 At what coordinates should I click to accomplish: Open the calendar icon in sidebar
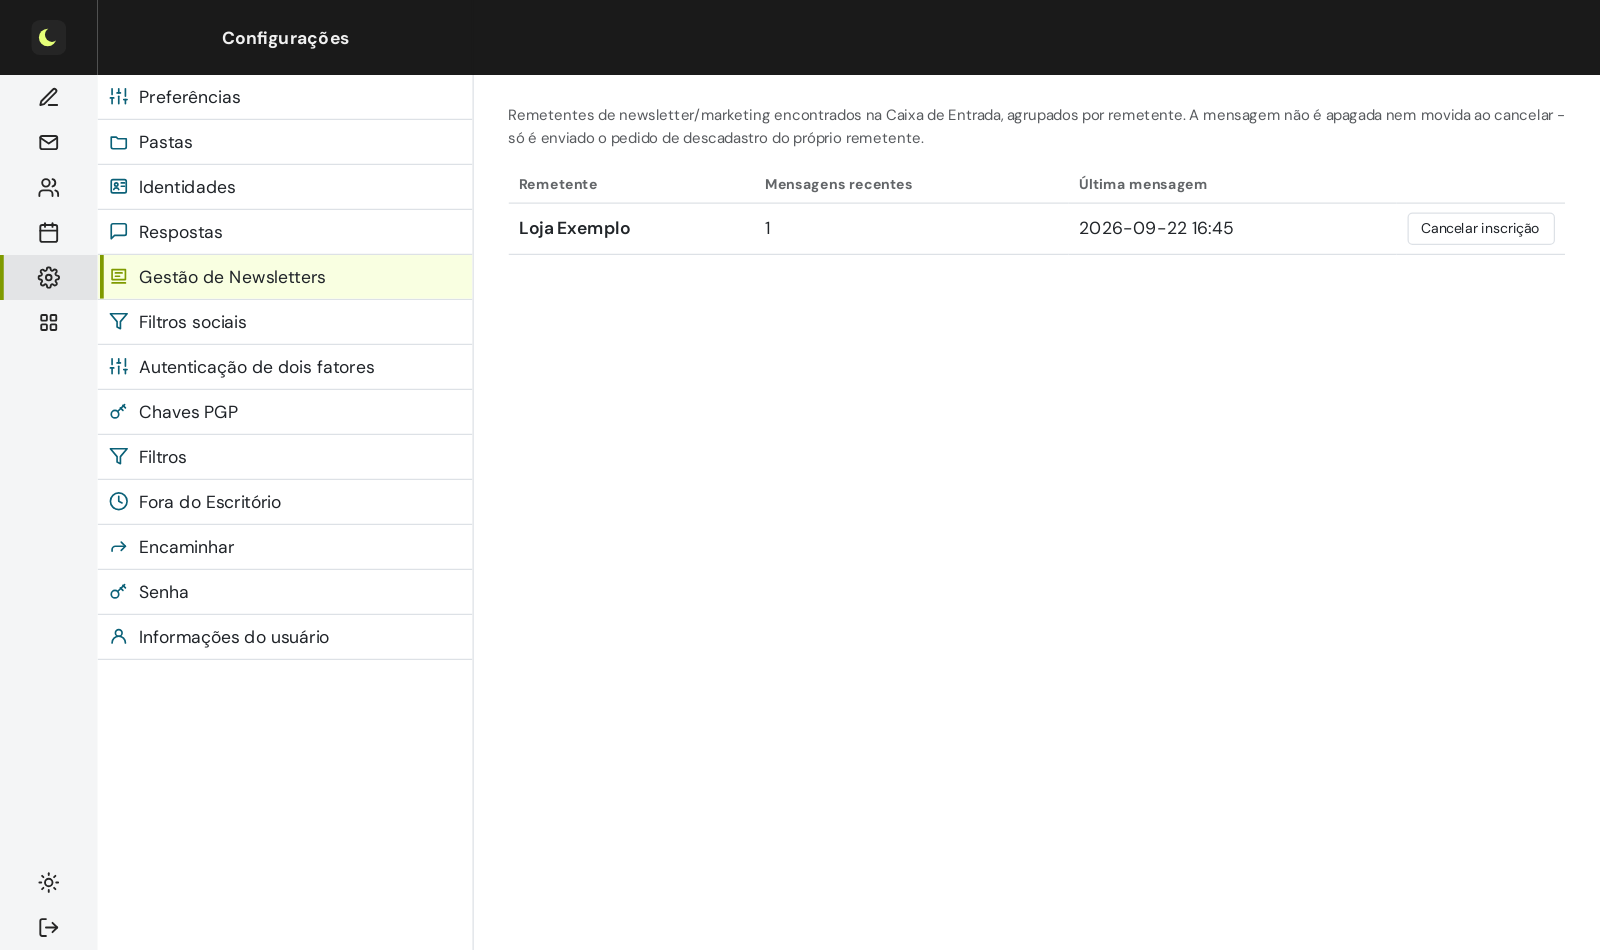tap(48, 232)
